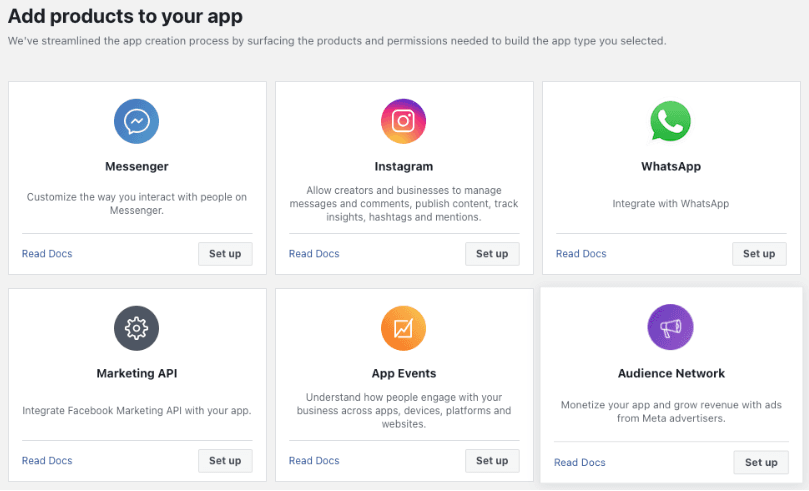Click the Messenger product icon
This screenshot has width=809, height=491.
pyautogui.click(x=137, y=121)
